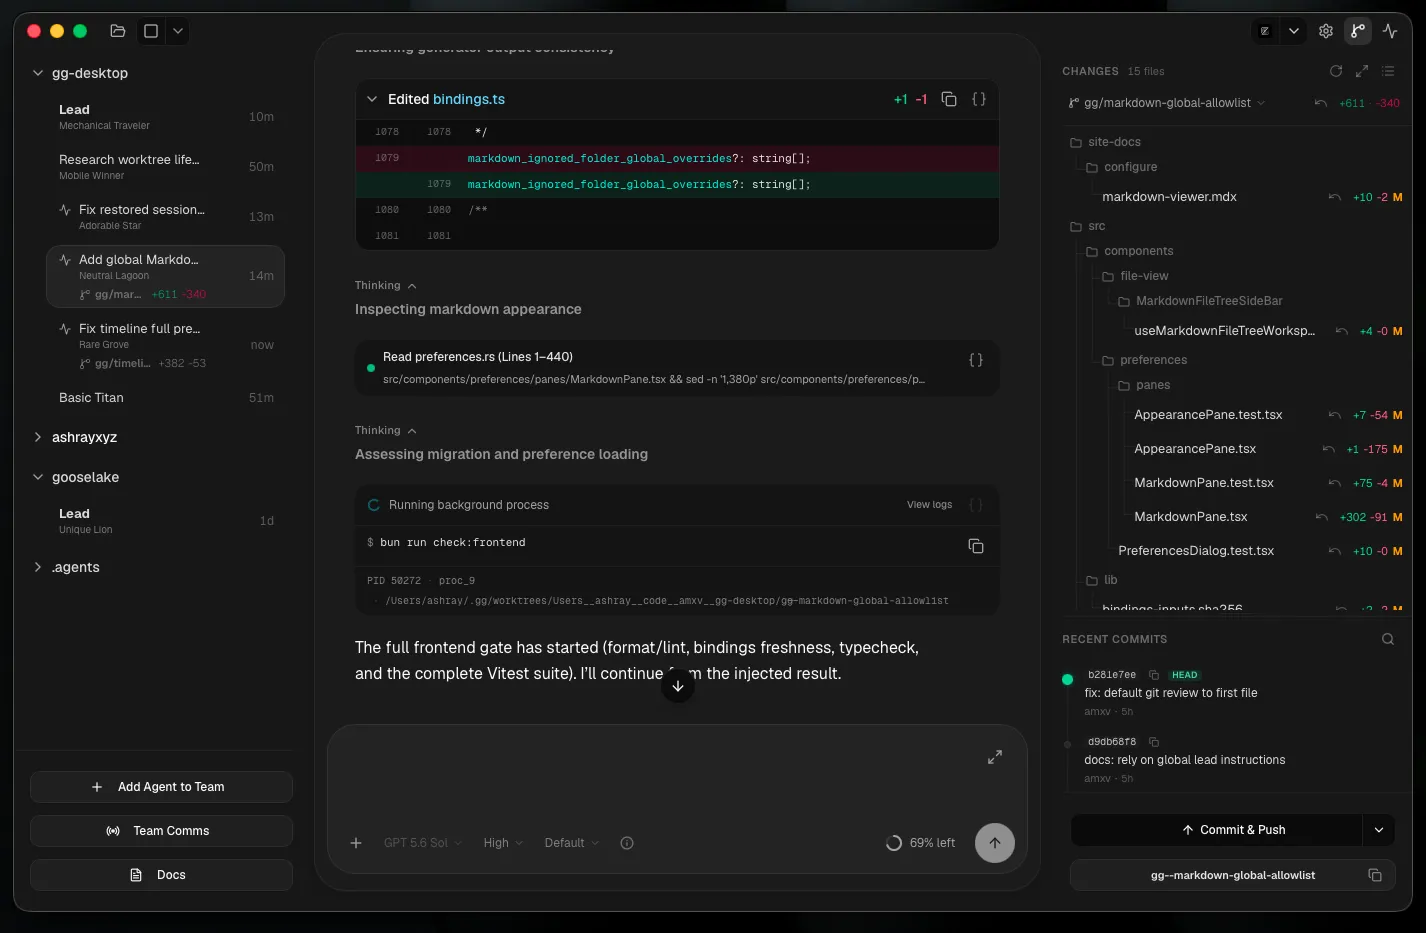Open markdown-viewer.mdx file diff
Screen dimensions: 1426x933
point(1169,197)
